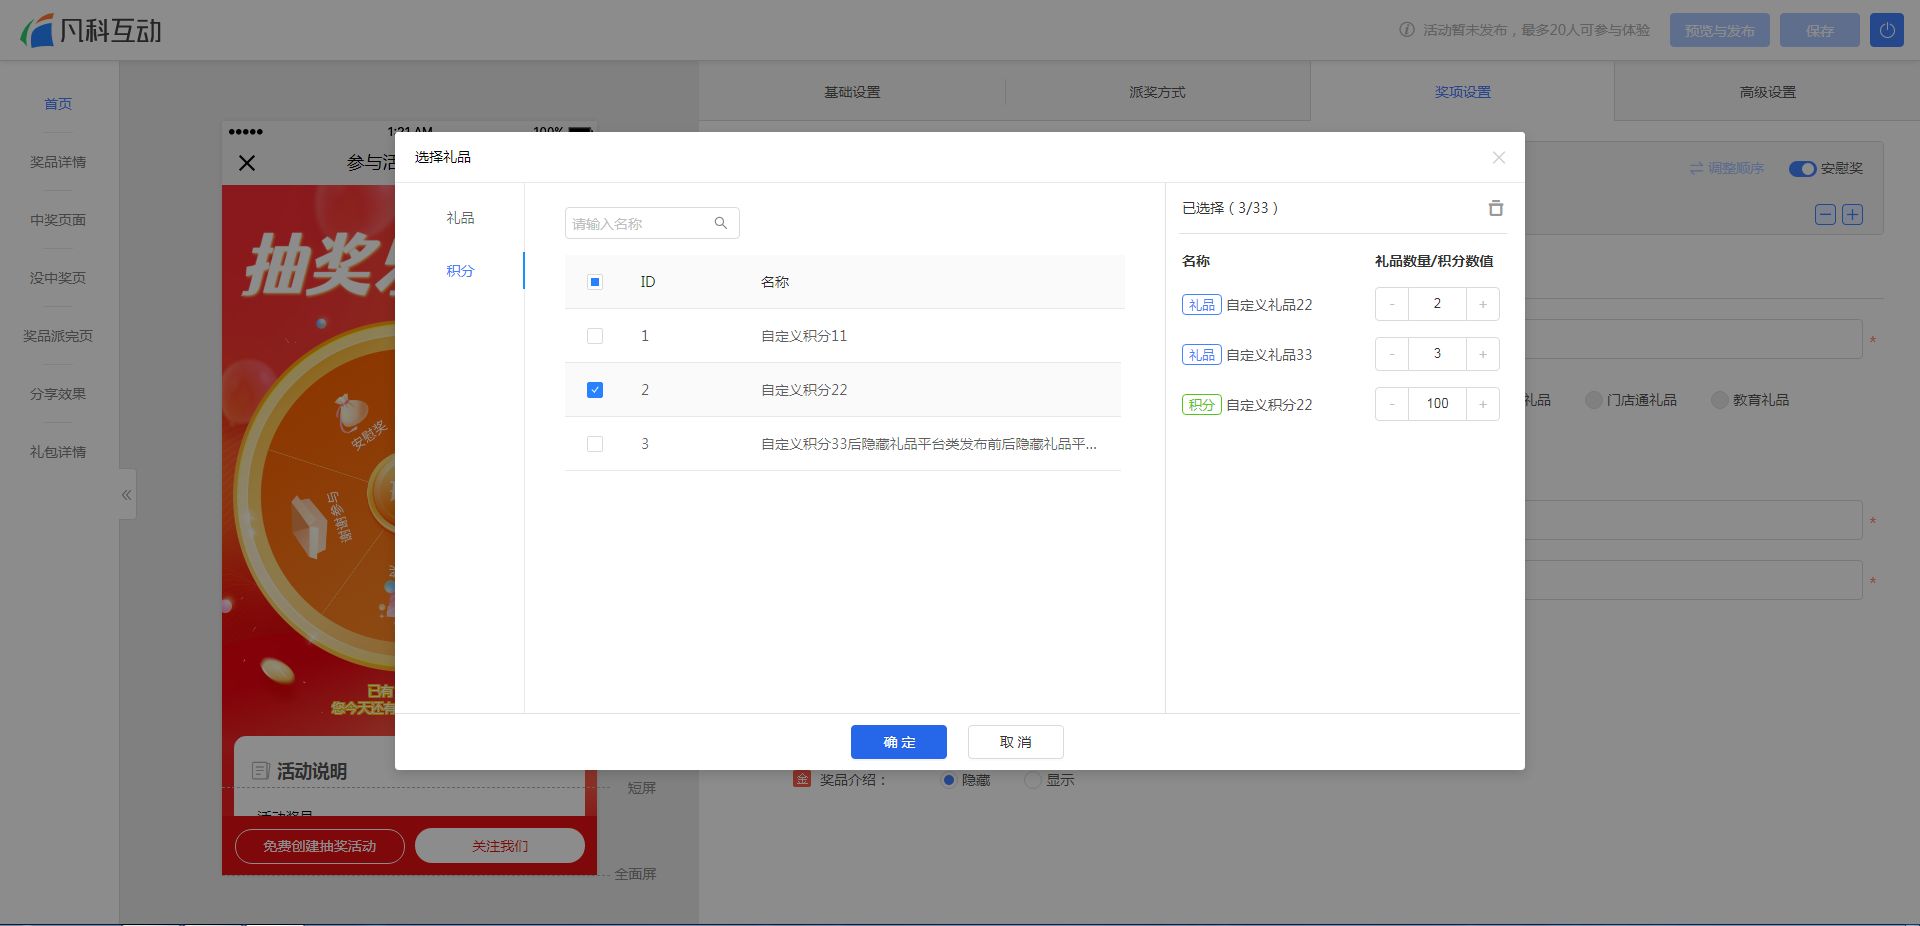Click 关注我们 button in phone preview
The width and height of the screenshot is (1920, 926).
click(500, 846)
